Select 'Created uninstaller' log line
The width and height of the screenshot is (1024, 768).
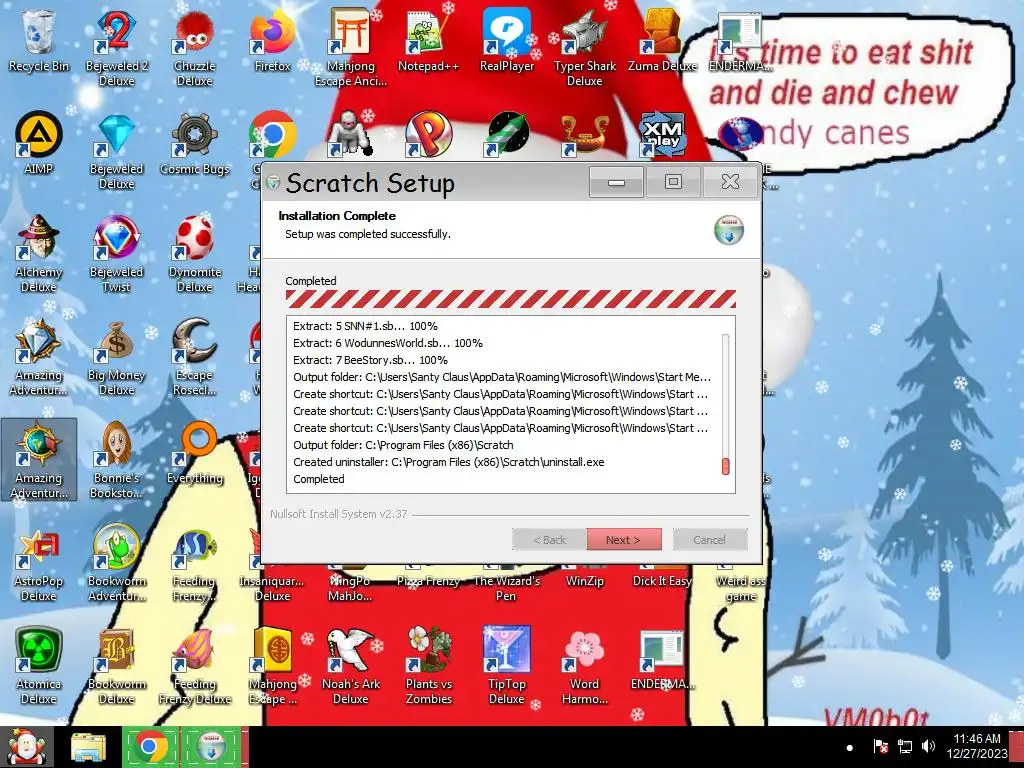click(449, 462)
